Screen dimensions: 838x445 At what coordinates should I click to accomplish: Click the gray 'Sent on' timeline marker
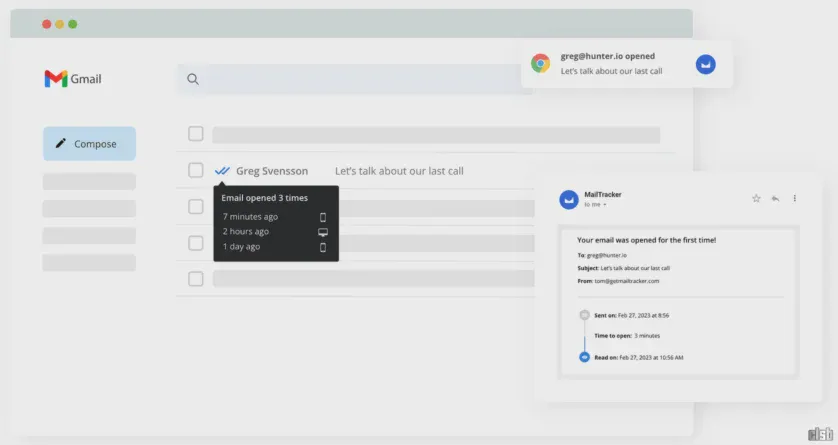[585, 315]
